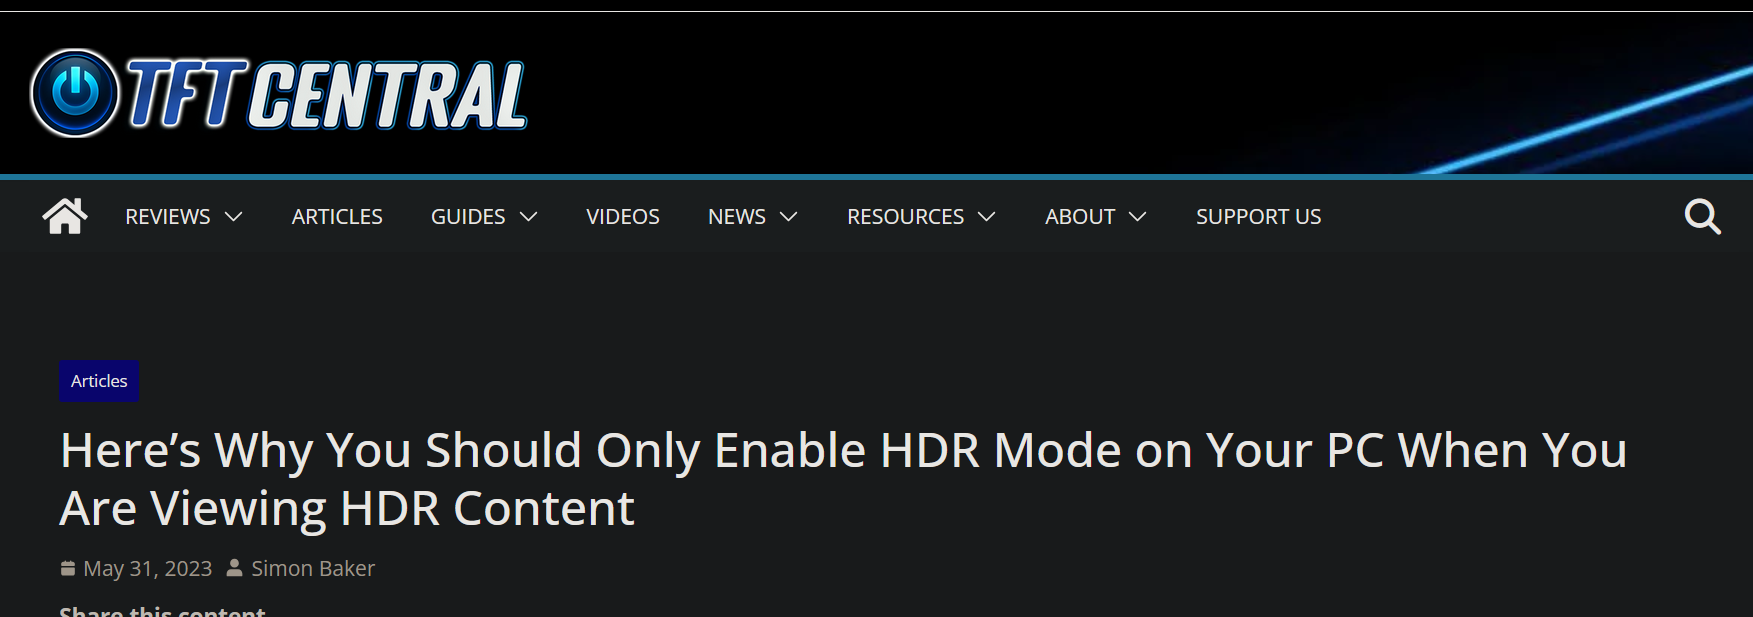The height and width of the screenshot is (617, 1753).
Task: Open the Guides menu item
Action: 468,217
